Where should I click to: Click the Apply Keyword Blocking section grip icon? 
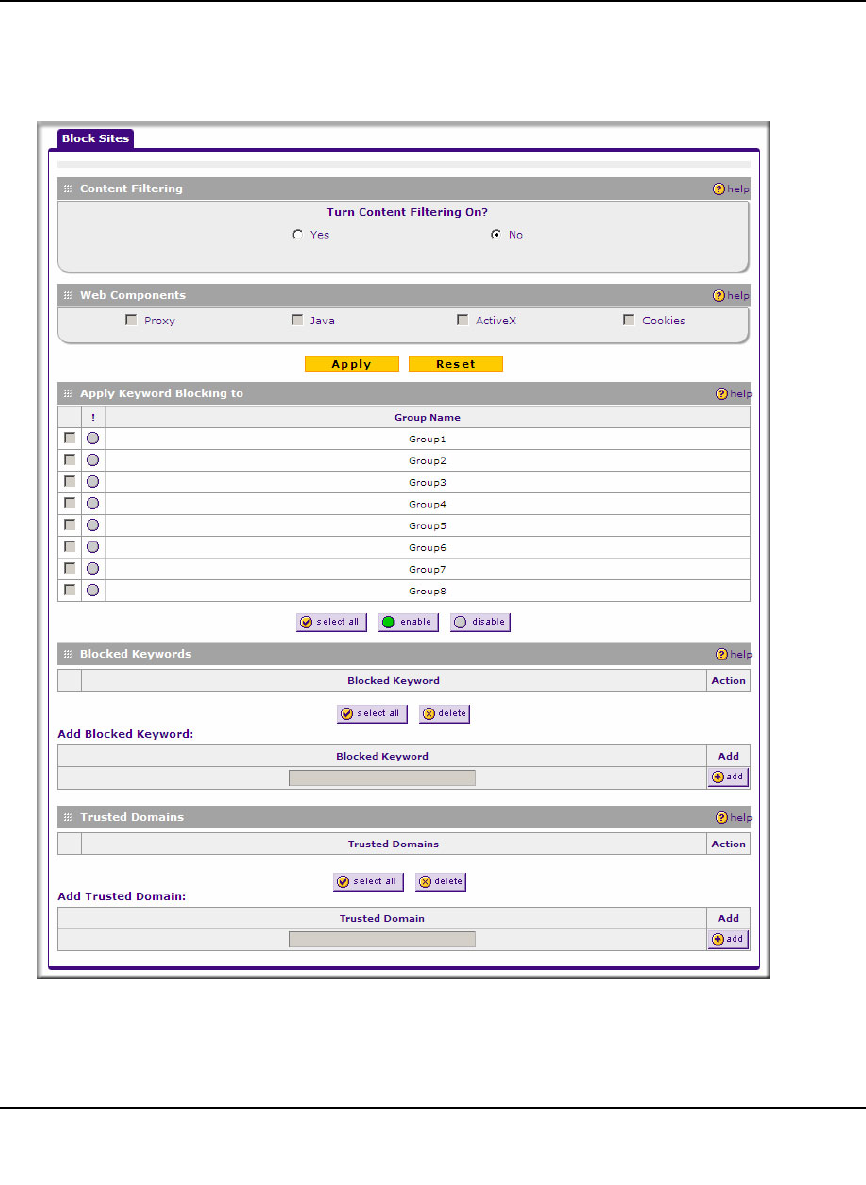pyautogui.click(x=68, y=394)
